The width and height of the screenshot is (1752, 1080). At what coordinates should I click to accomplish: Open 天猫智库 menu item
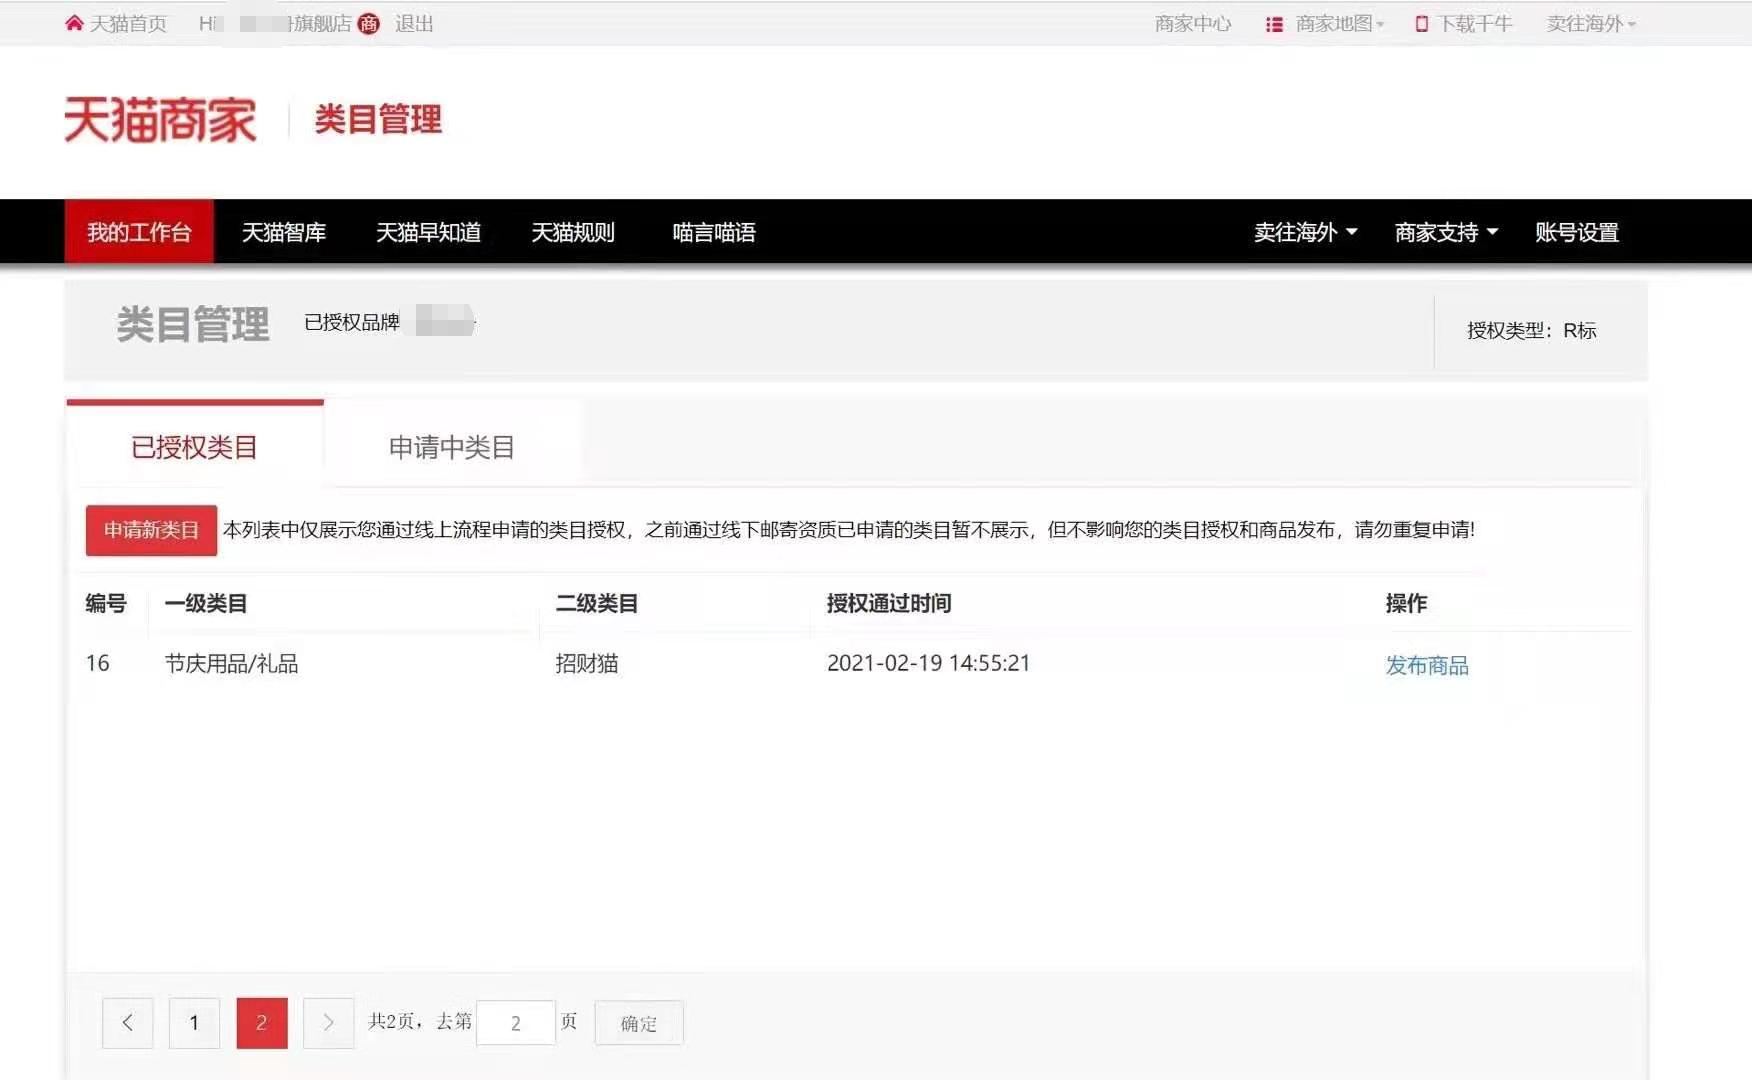284,232
